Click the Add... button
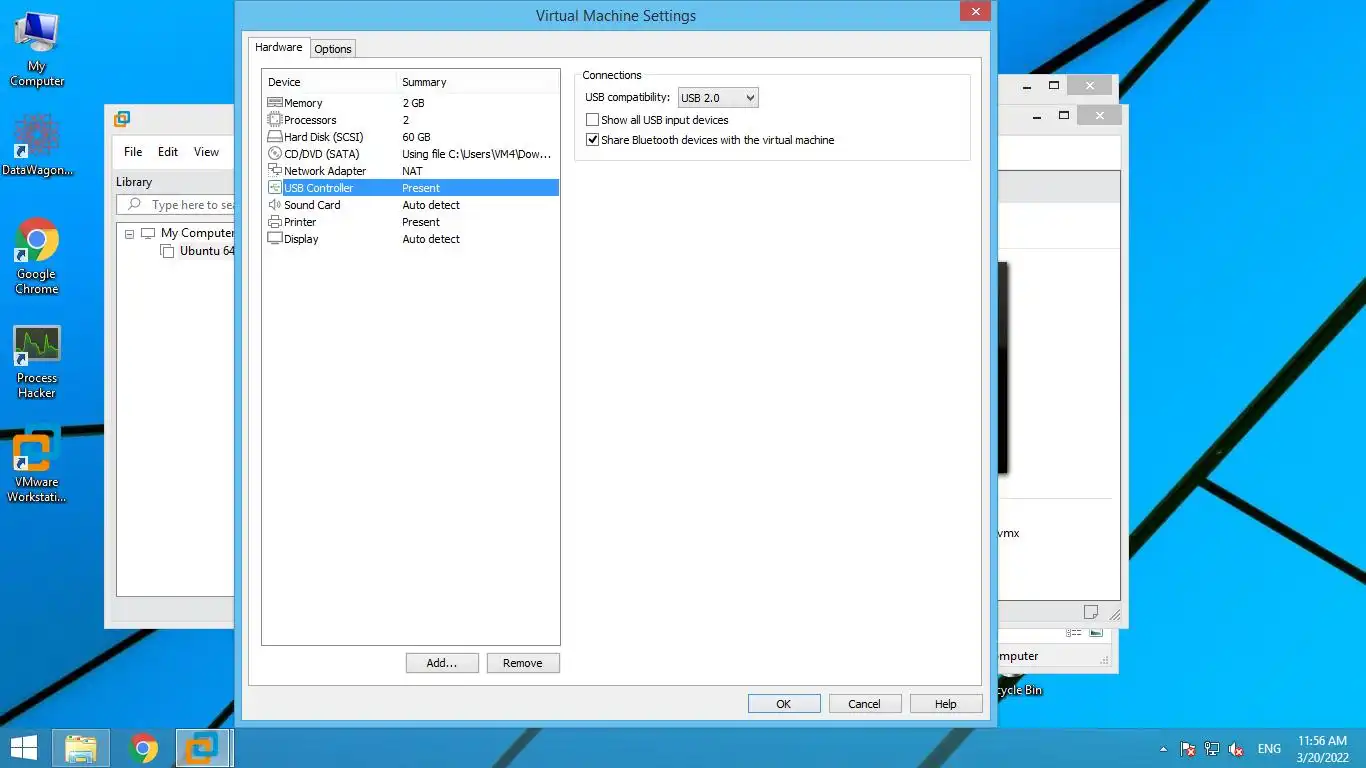 (x=442, y=663)
